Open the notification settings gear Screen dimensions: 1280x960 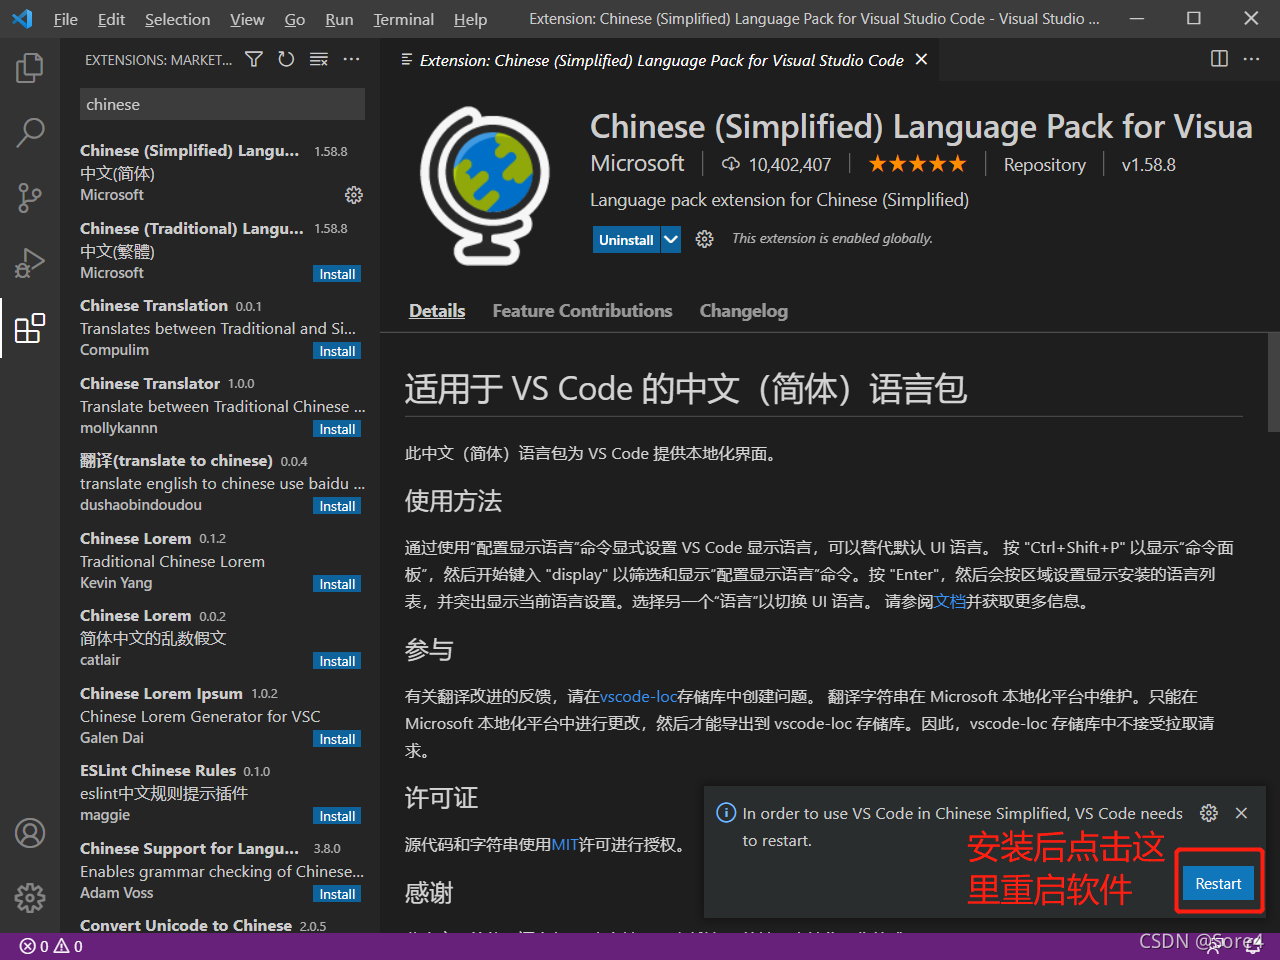(1209, 813)
